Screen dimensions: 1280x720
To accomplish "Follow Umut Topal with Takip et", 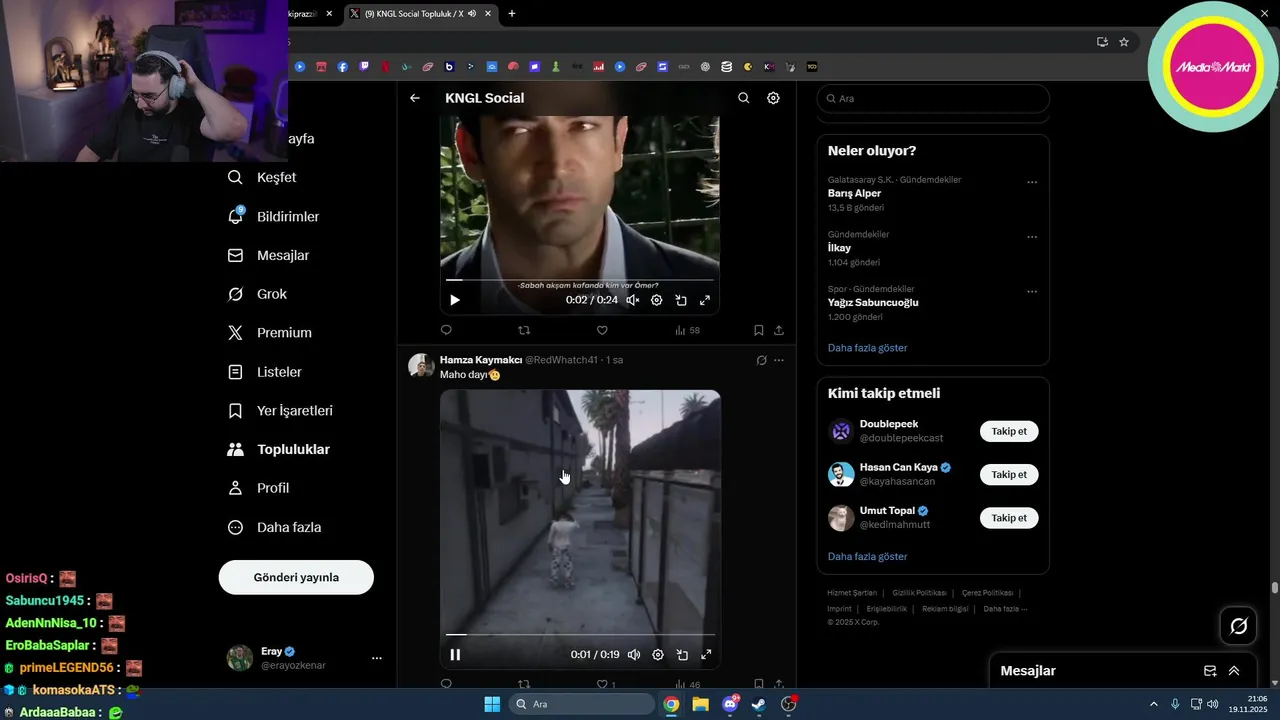I will point(1009,517).
